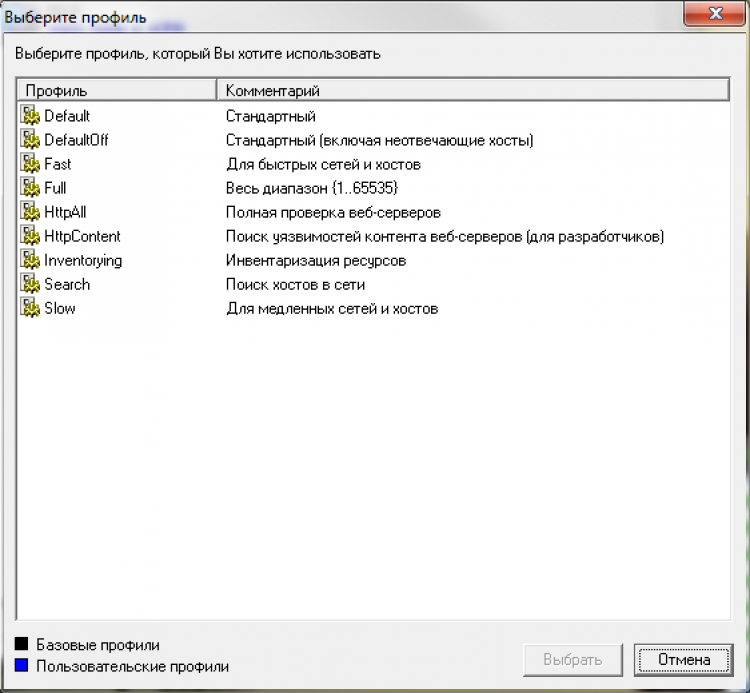This screenshot has width=750, height=693.
Task: Click comment 'Для медленных сетей и хостов'
Action: [332, 308]
